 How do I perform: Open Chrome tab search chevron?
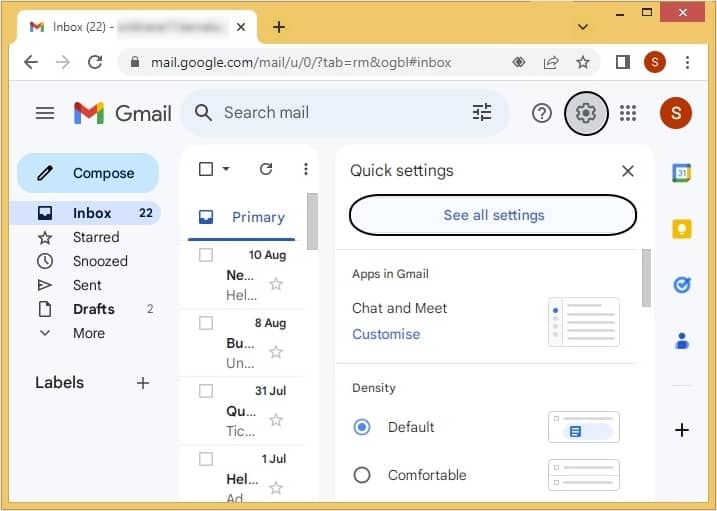point(583,27)
